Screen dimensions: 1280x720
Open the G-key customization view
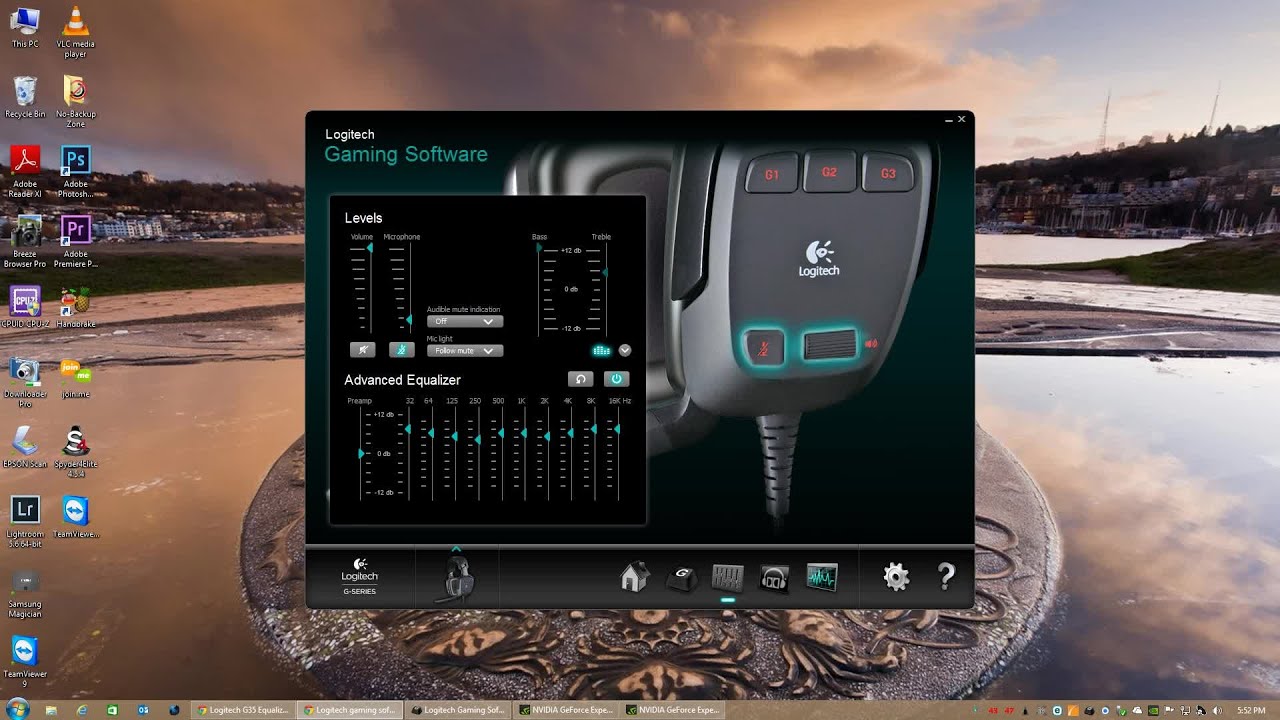coord(681,578)
